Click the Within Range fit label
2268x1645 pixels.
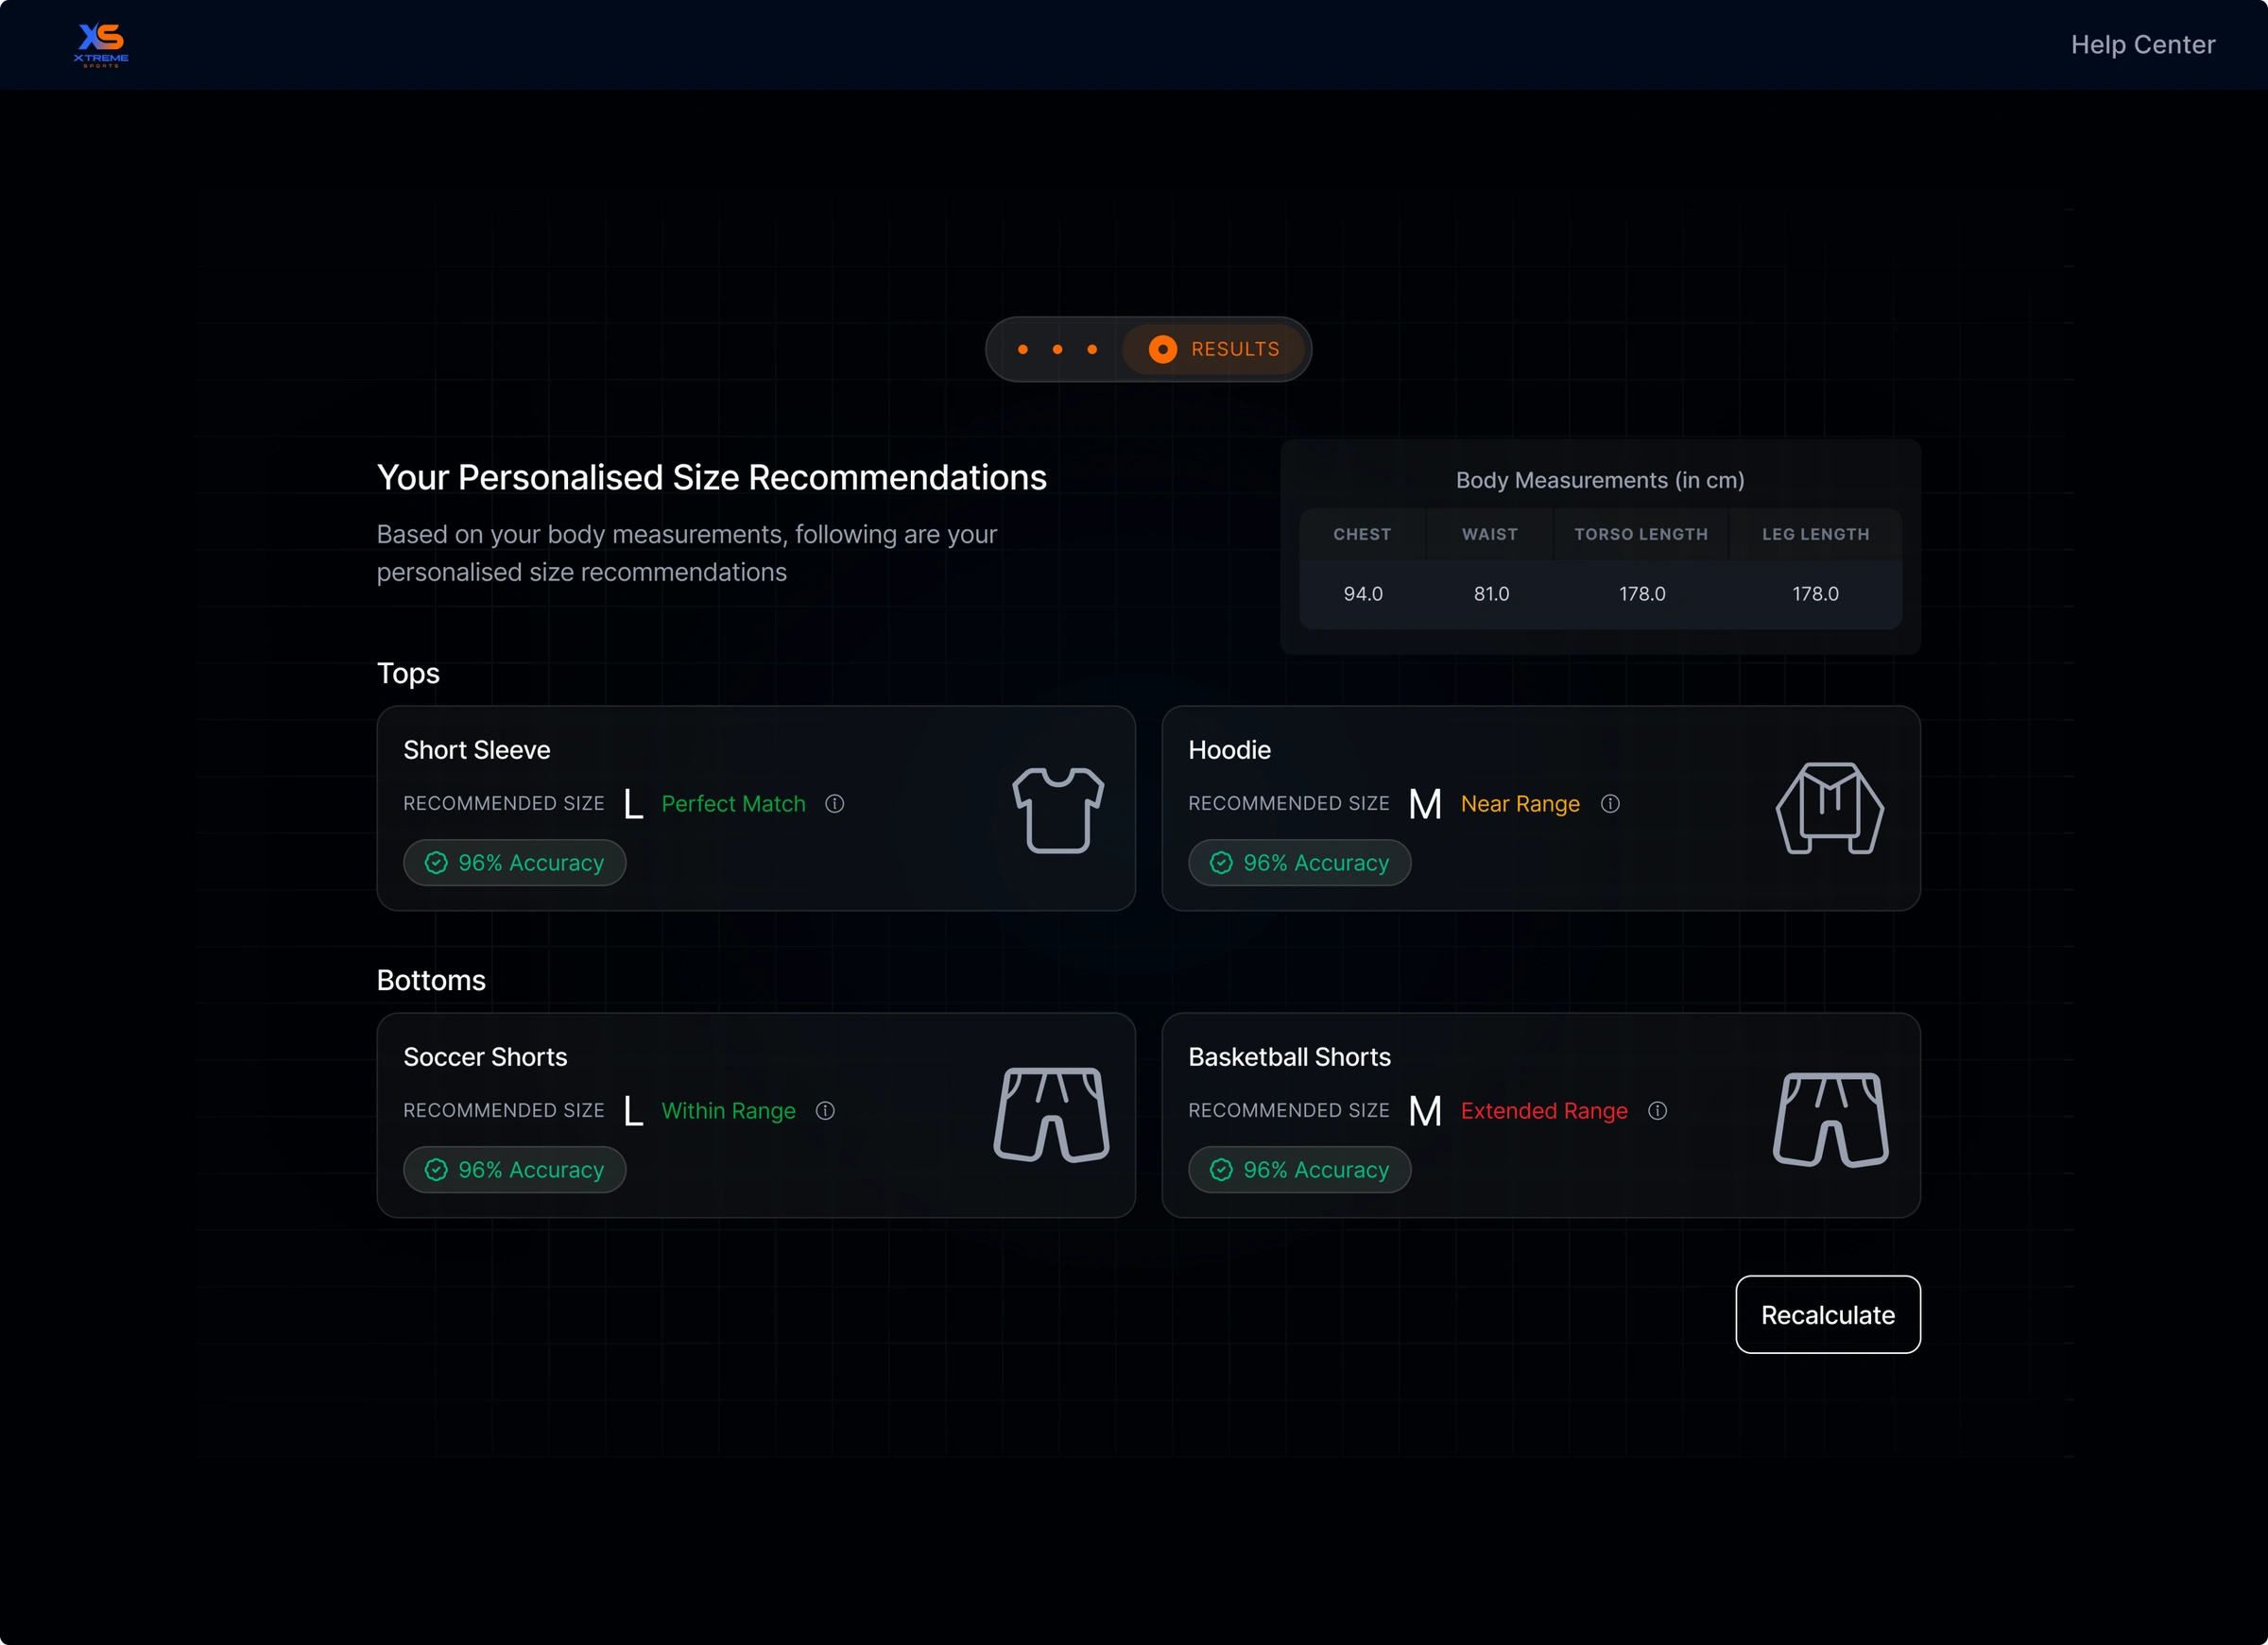pyautogui.click(x=728, y=1111)
